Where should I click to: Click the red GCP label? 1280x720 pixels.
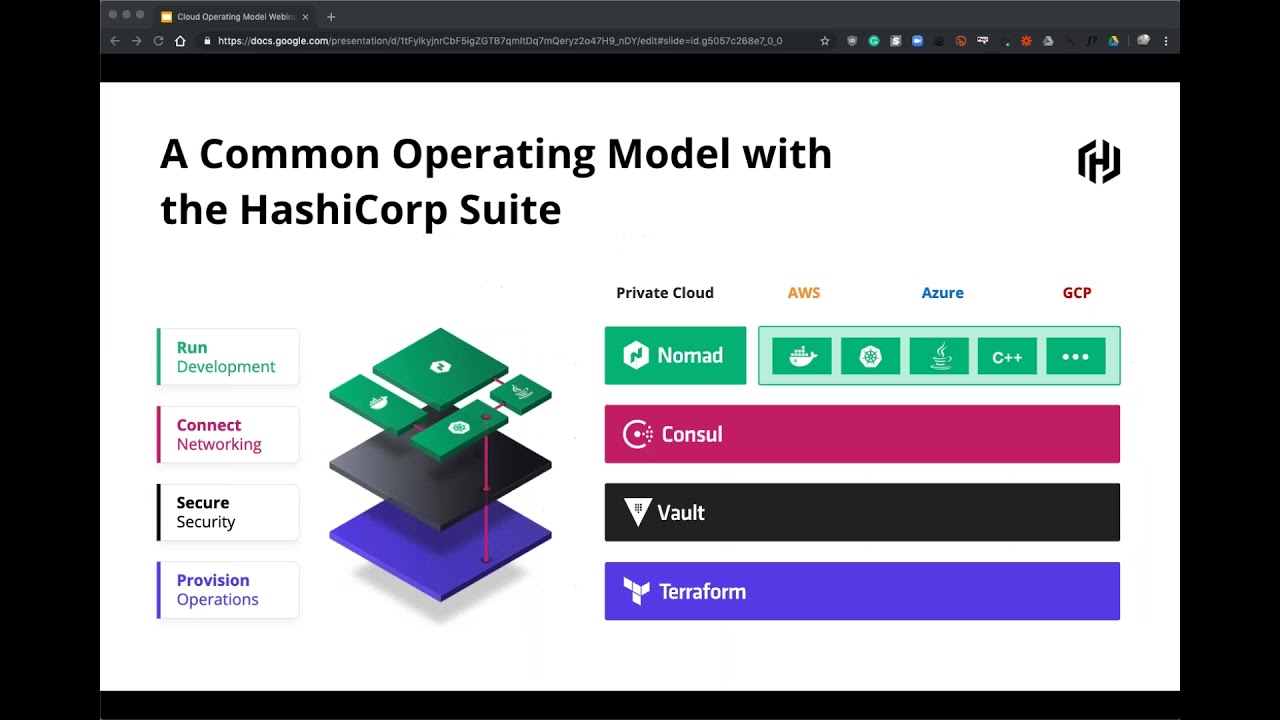(1077, 293)
